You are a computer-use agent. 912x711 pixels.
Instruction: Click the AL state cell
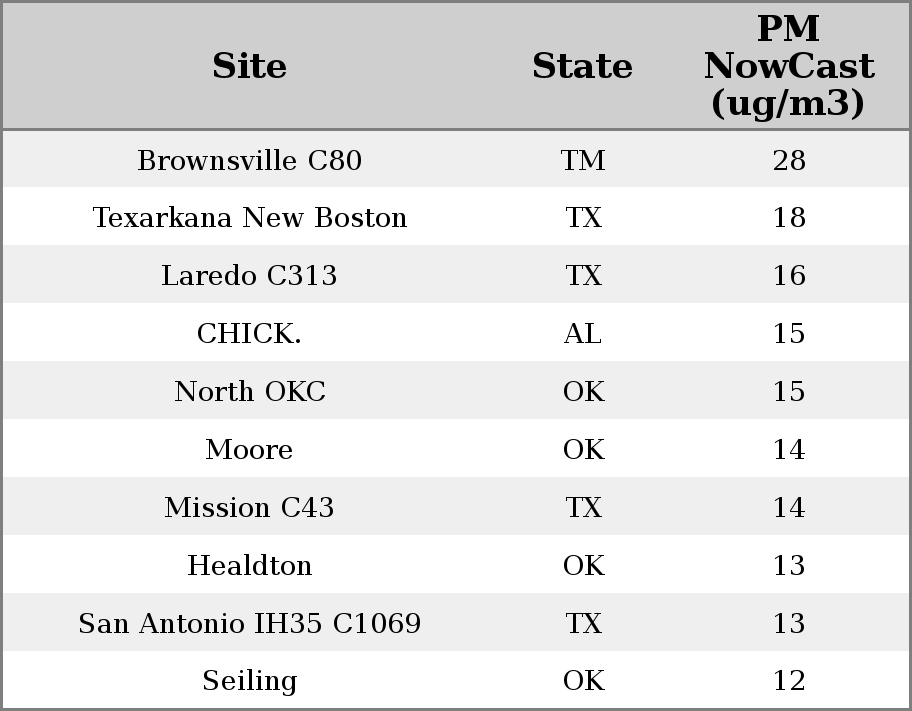(583, 334)
